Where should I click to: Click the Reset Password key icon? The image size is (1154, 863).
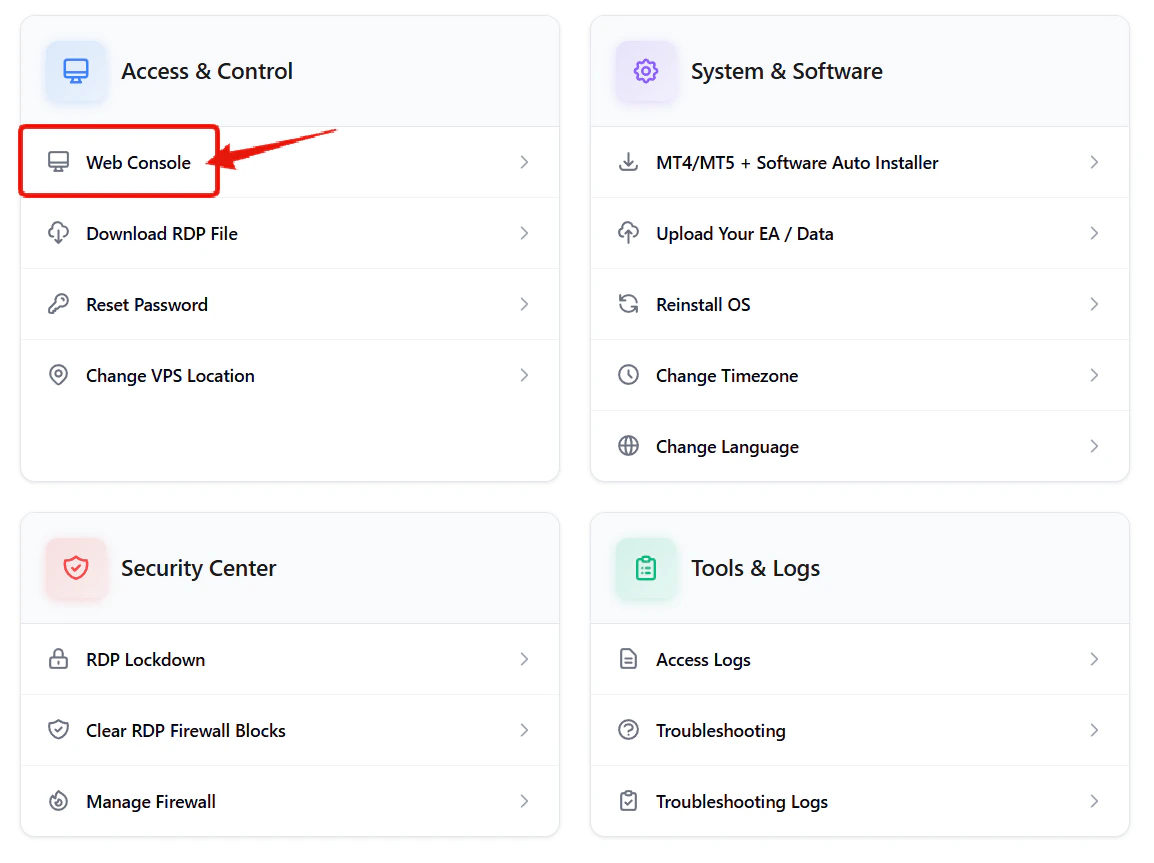pos(59,304)
